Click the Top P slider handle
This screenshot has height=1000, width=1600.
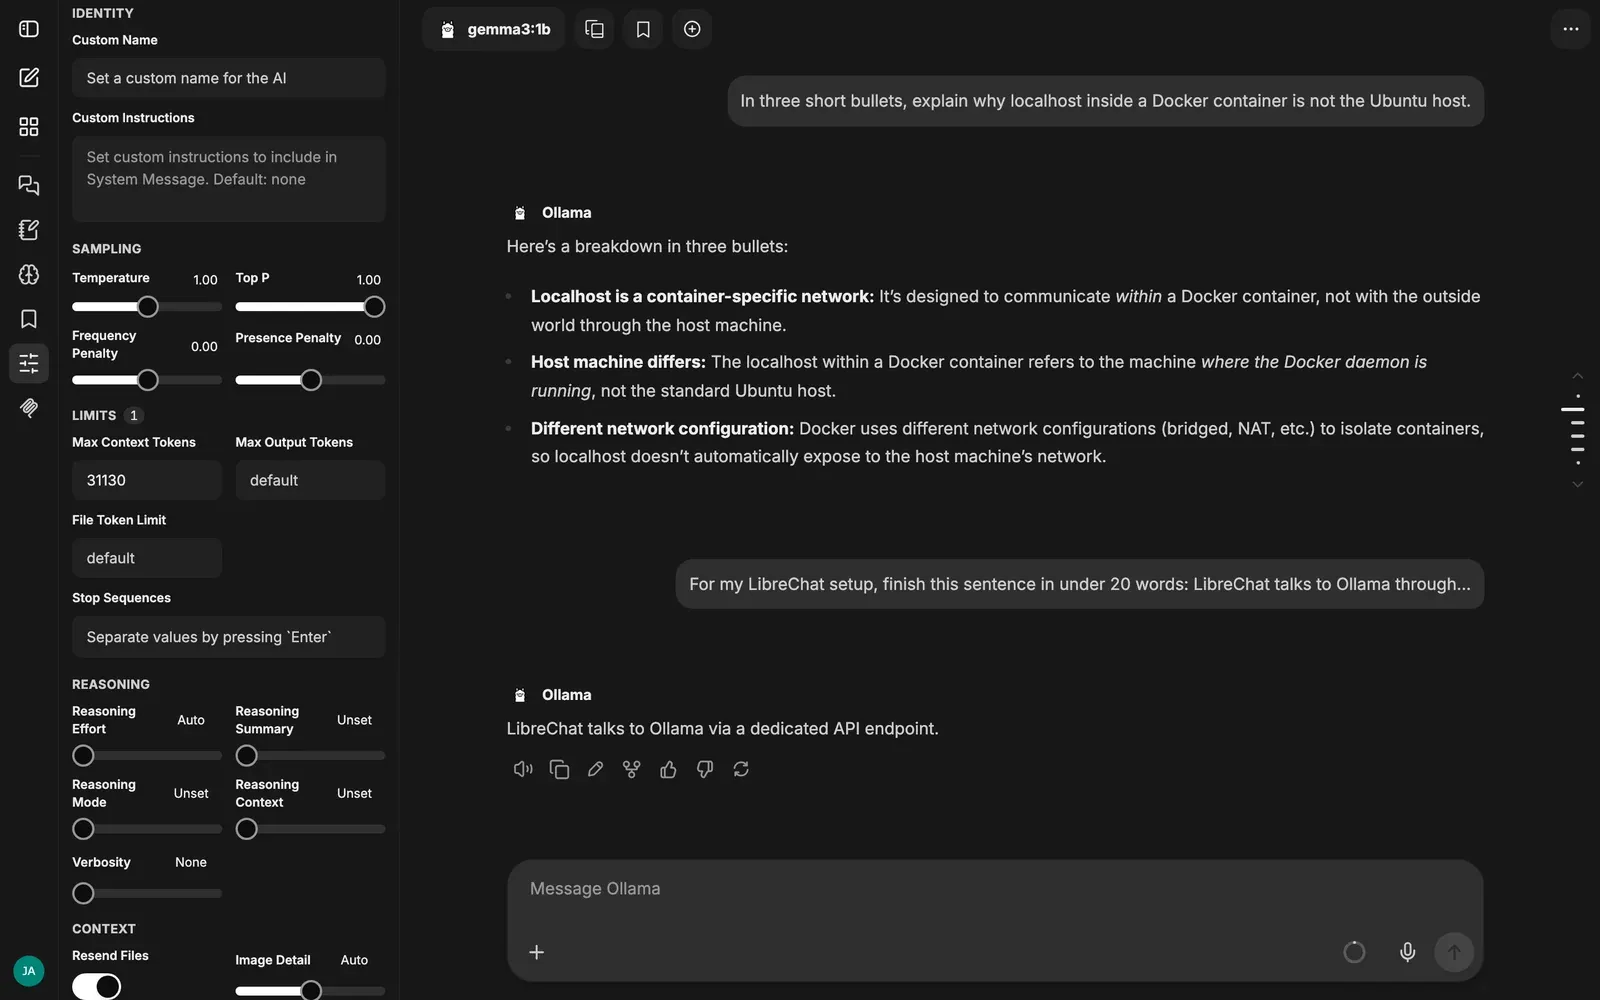click(374, 307)
